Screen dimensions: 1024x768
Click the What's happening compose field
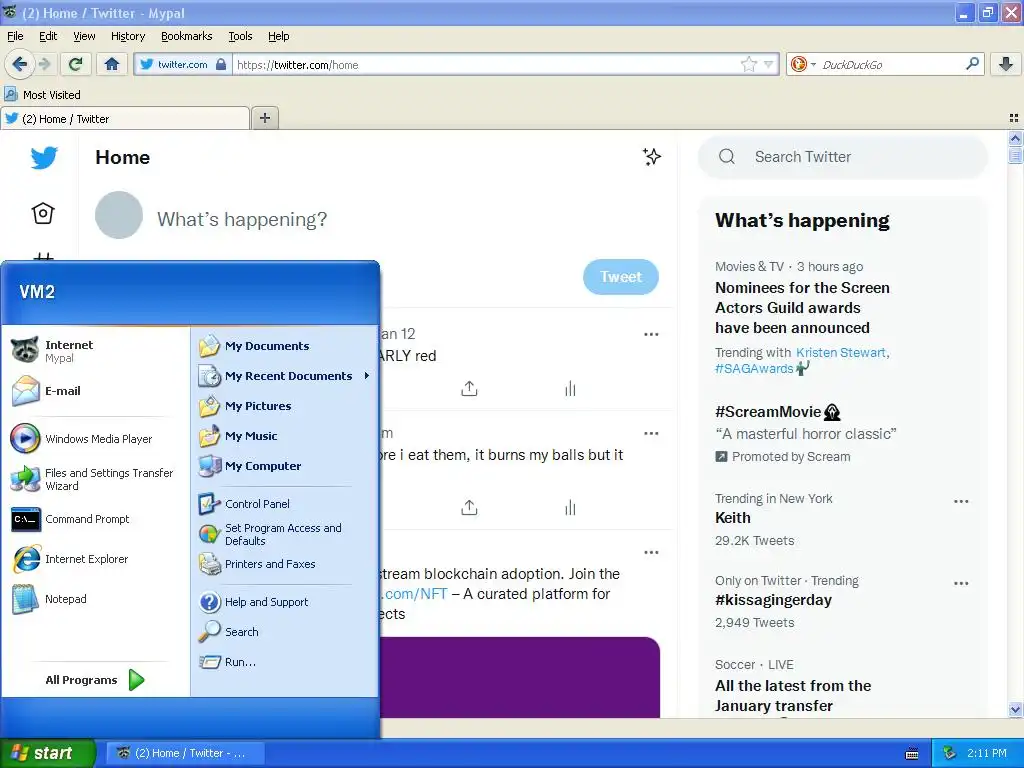coord(242,219)
